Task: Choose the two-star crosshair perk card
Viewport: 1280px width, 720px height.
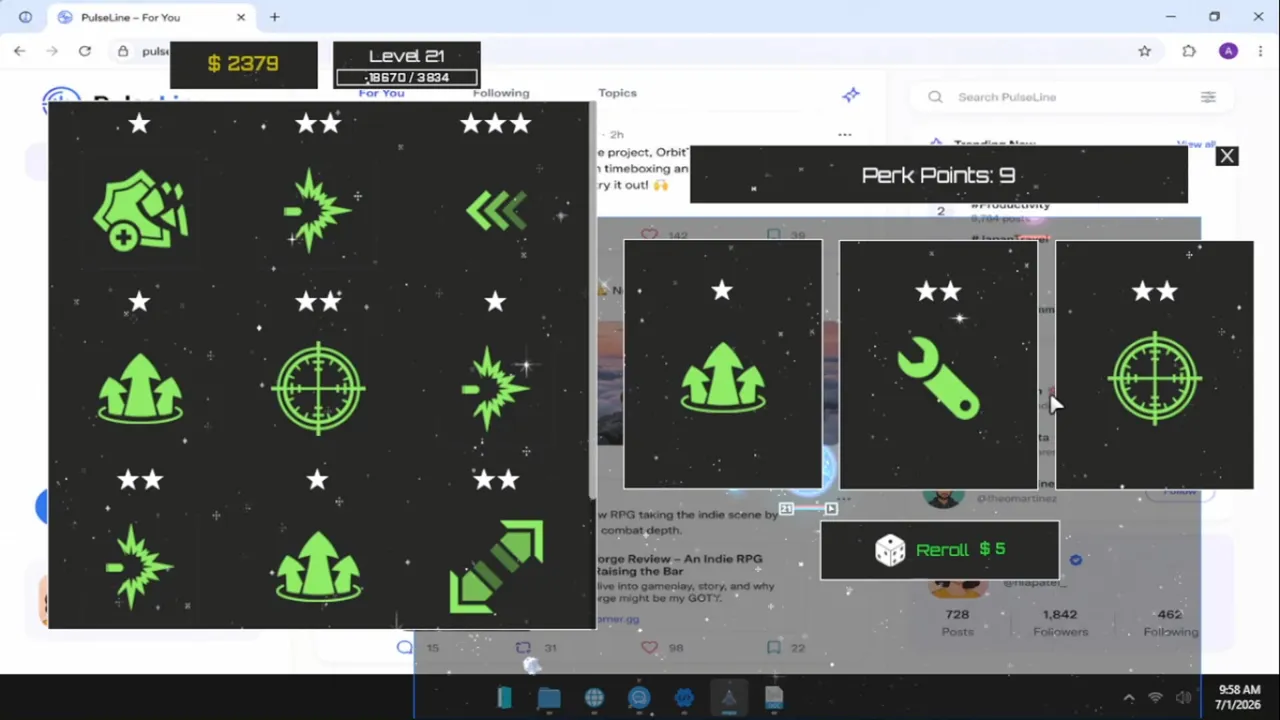Action: pyautogui.click(x=1154, y=364)
